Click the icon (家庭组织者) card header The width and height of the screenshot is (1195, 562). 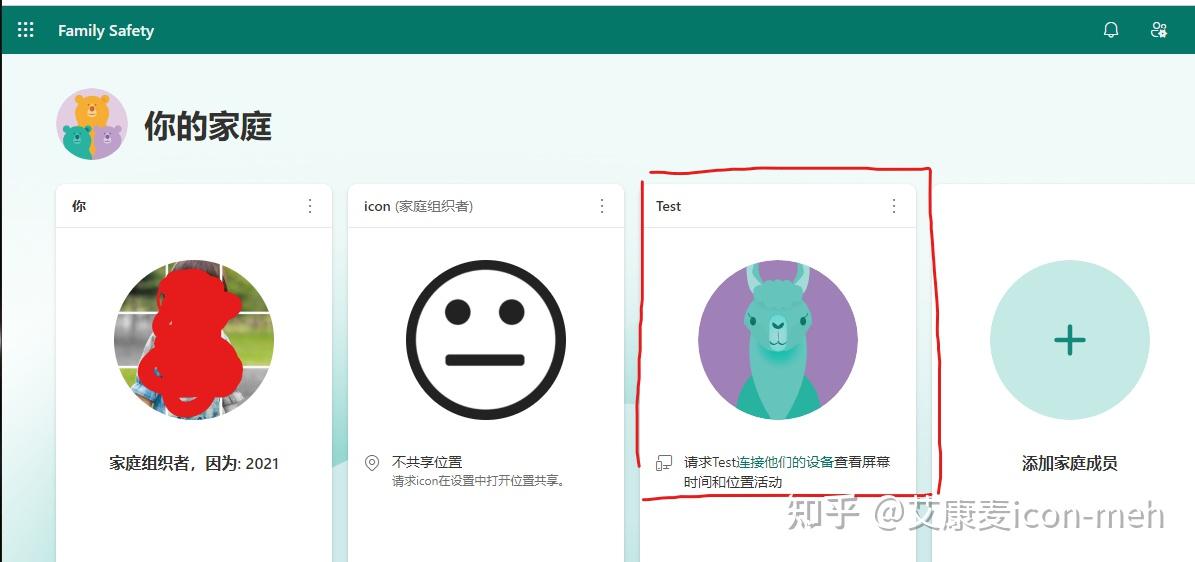tap(418, 206)
